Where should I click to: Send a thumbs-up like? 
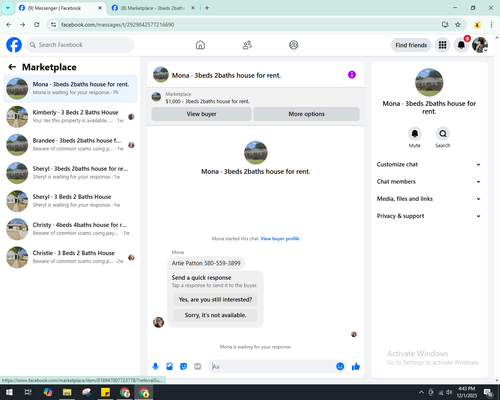click(x=356, y=367)
